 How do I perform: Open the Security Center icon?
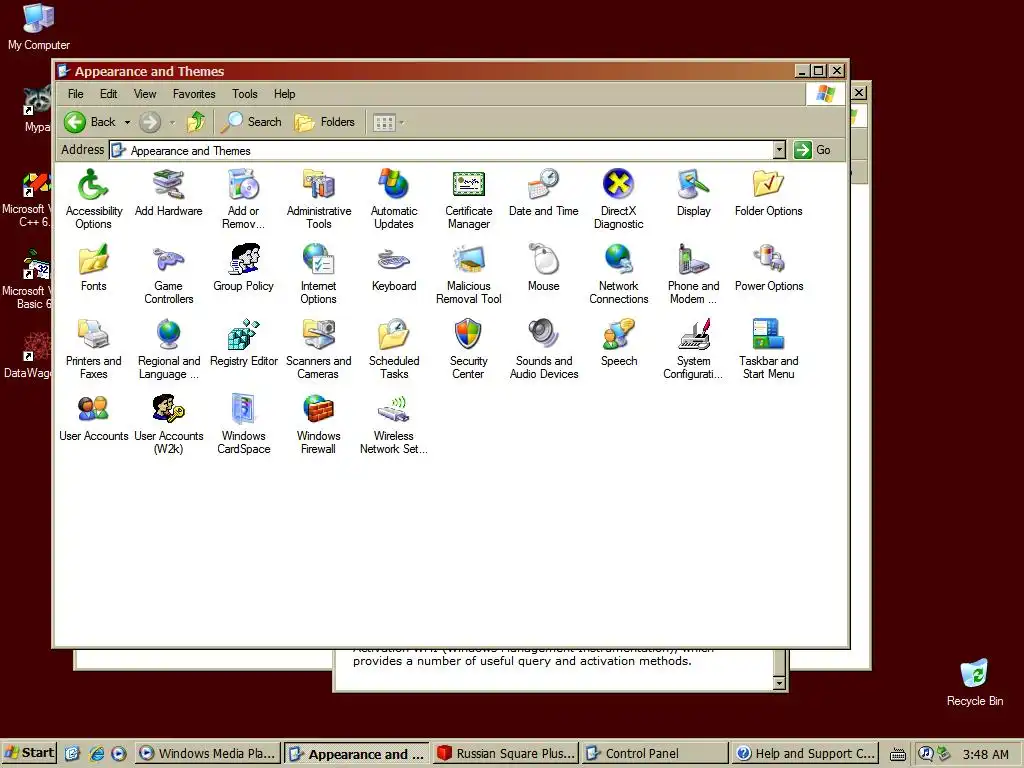469,349
